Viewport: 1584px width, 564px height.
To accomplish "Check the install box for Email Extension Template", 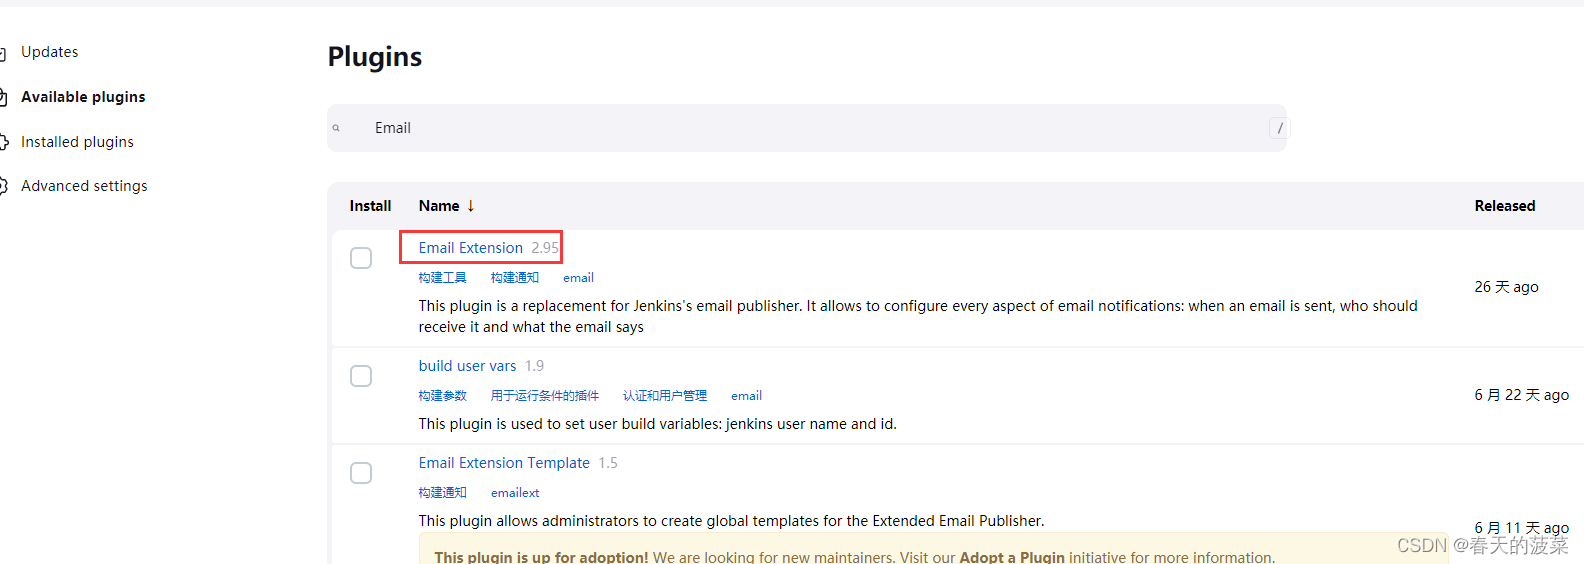I will click(x=361, y=473).
